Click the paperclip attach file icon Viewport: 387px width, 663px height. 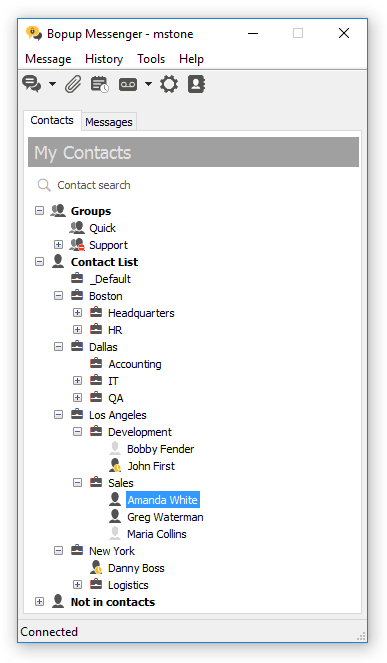pyautogui.click(x=73, y=84)
